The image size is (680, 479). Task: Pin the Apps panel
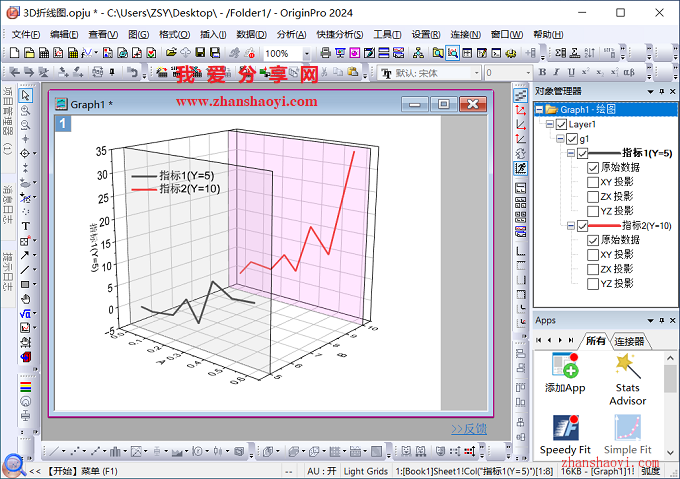tap(661, 320)
